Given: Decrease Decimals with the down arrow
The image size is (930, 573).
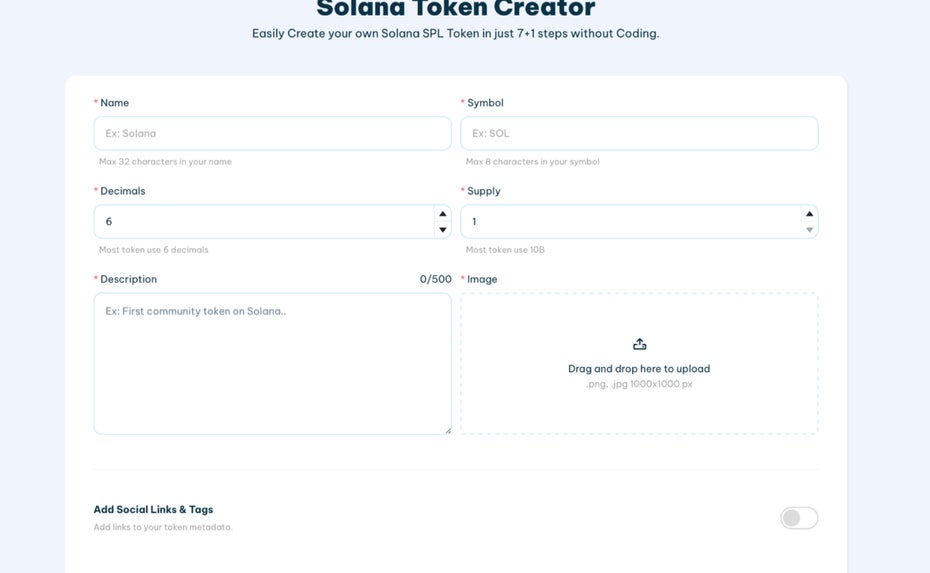Looking at the screenshot, I should pos(442,230).
